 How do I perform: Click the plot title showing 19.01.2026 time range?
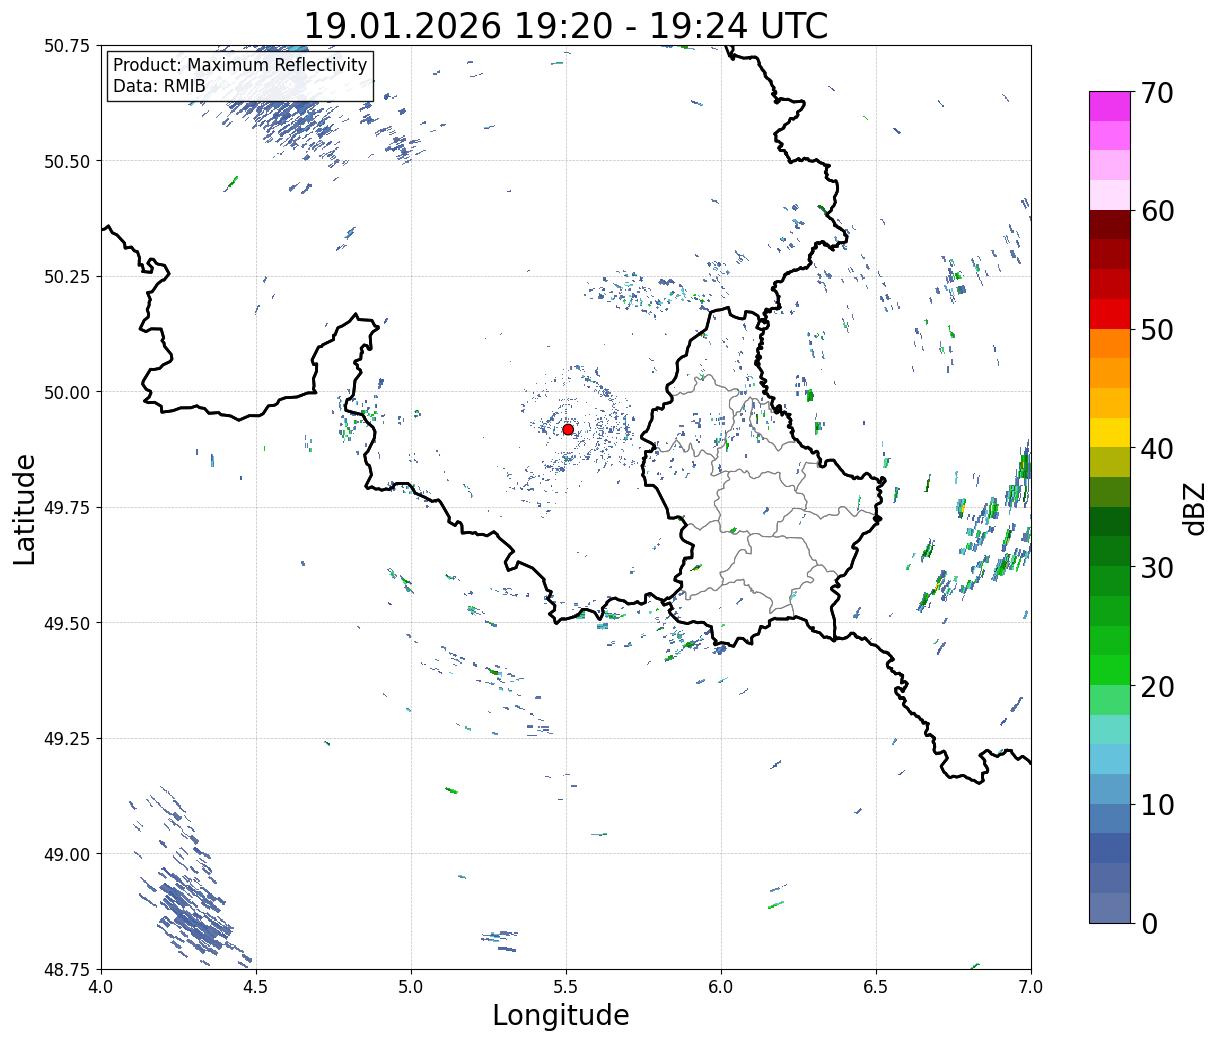[x=566, y=25]
